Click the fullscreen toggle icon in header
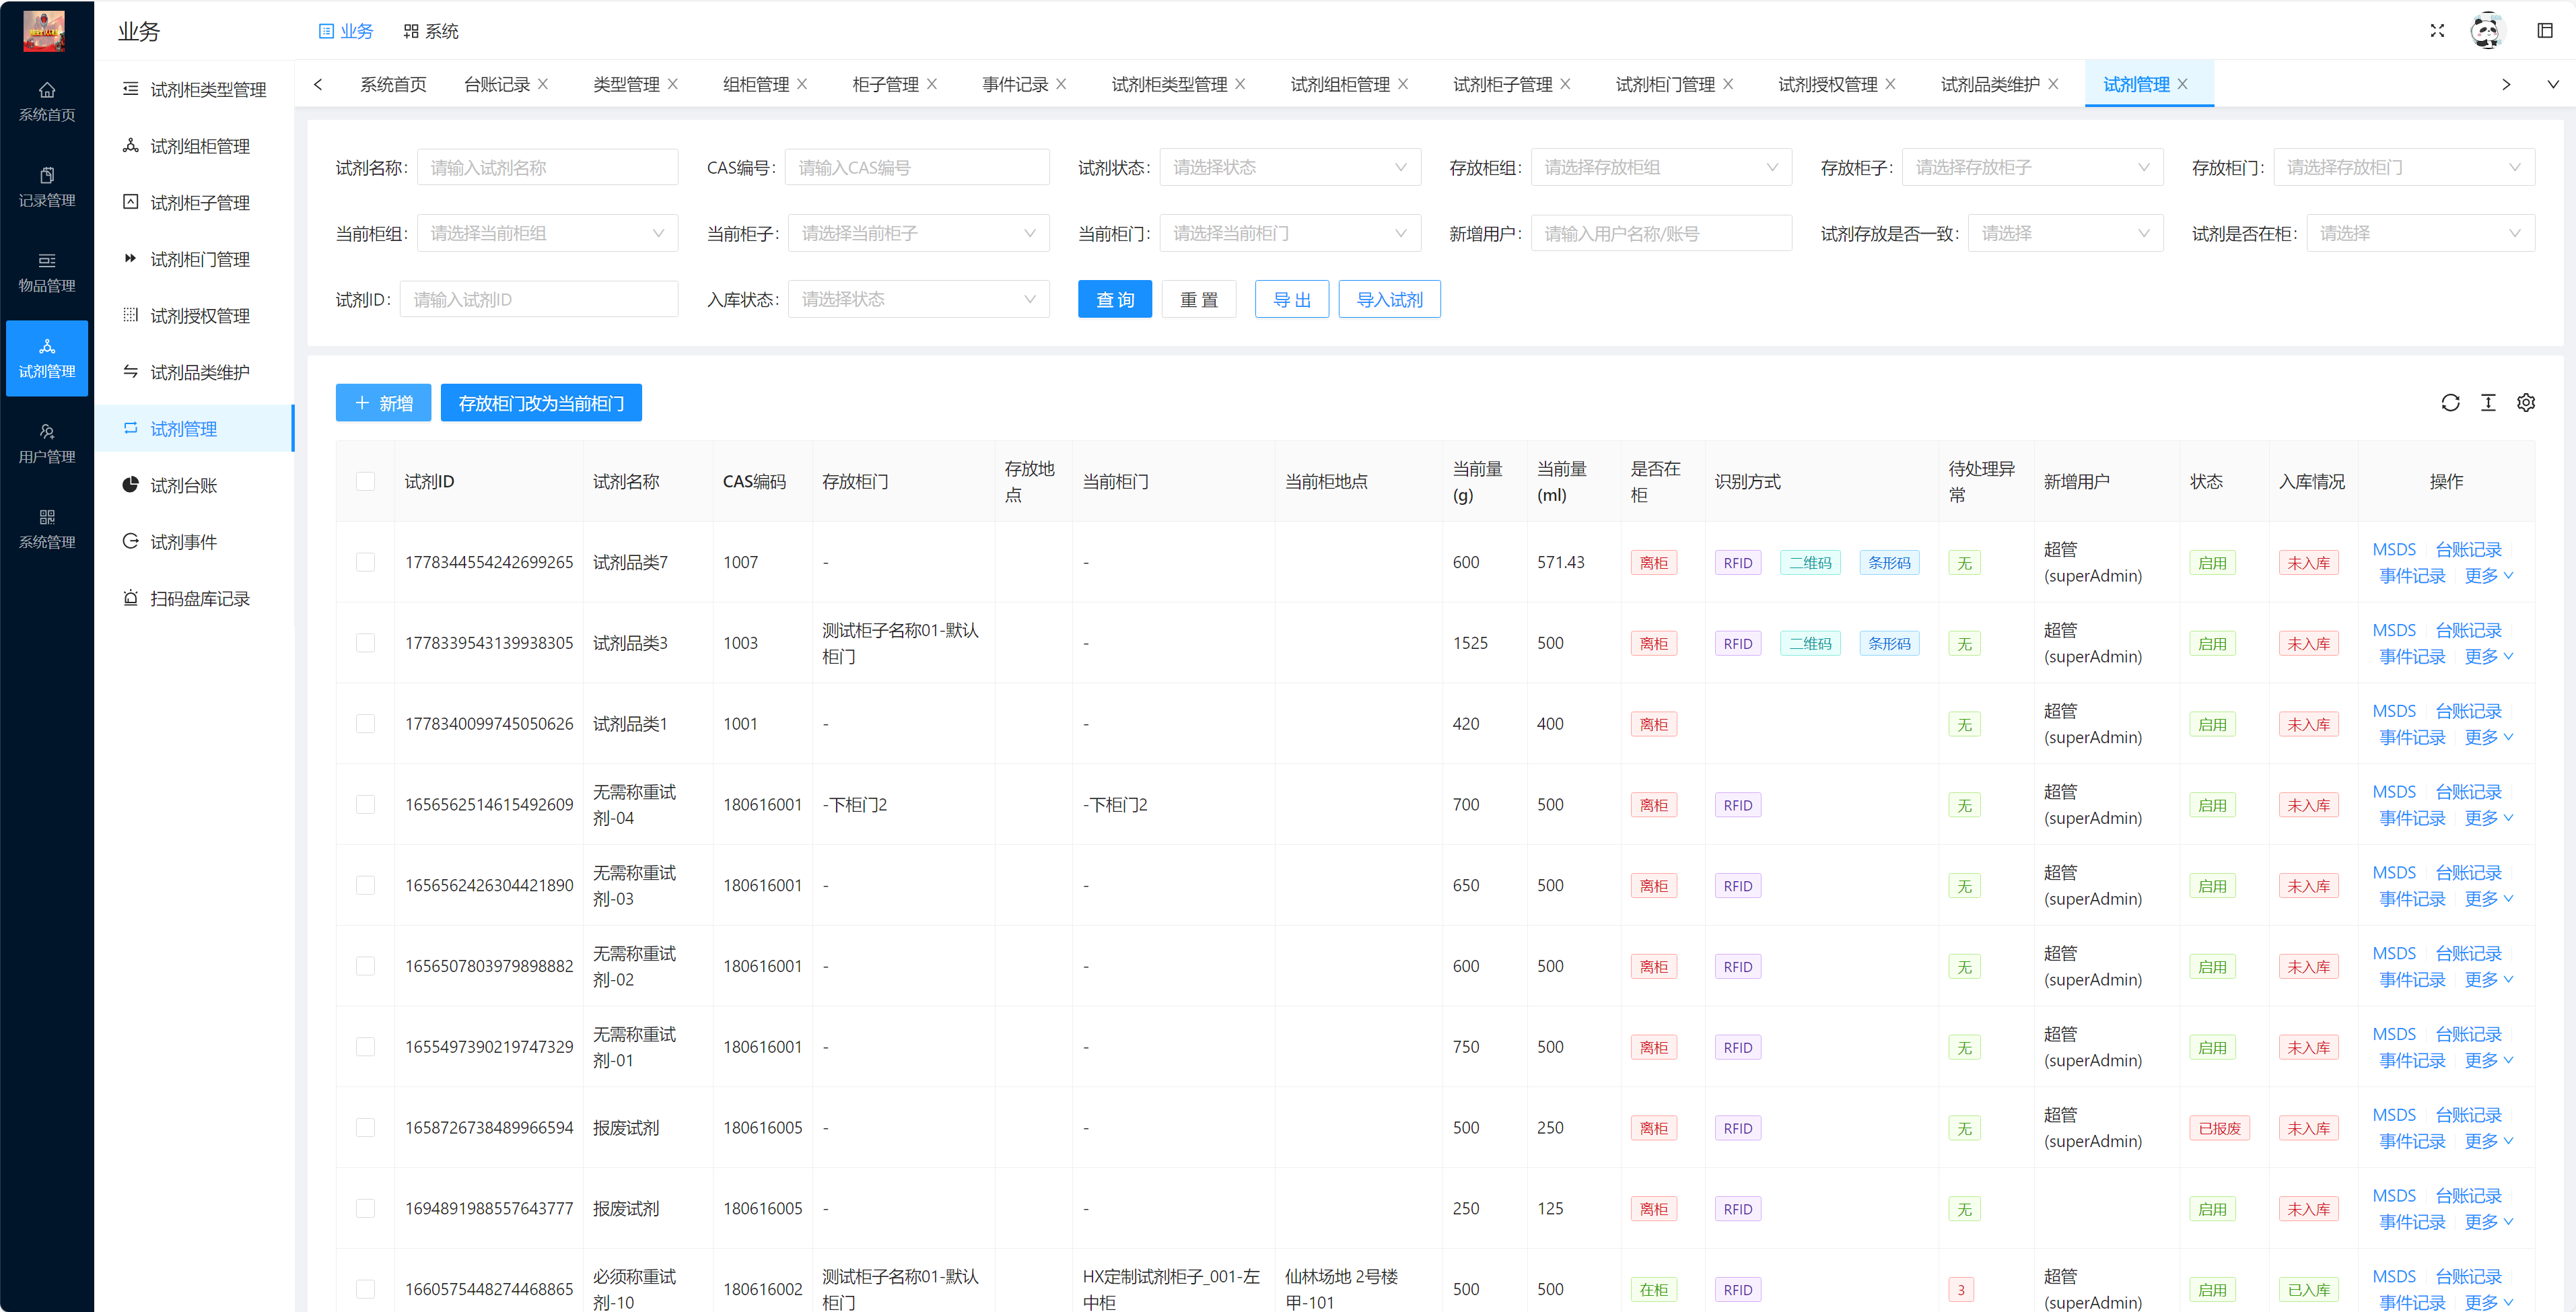Screen dimensions: 2576x1312 click(x=2437, y=31)
